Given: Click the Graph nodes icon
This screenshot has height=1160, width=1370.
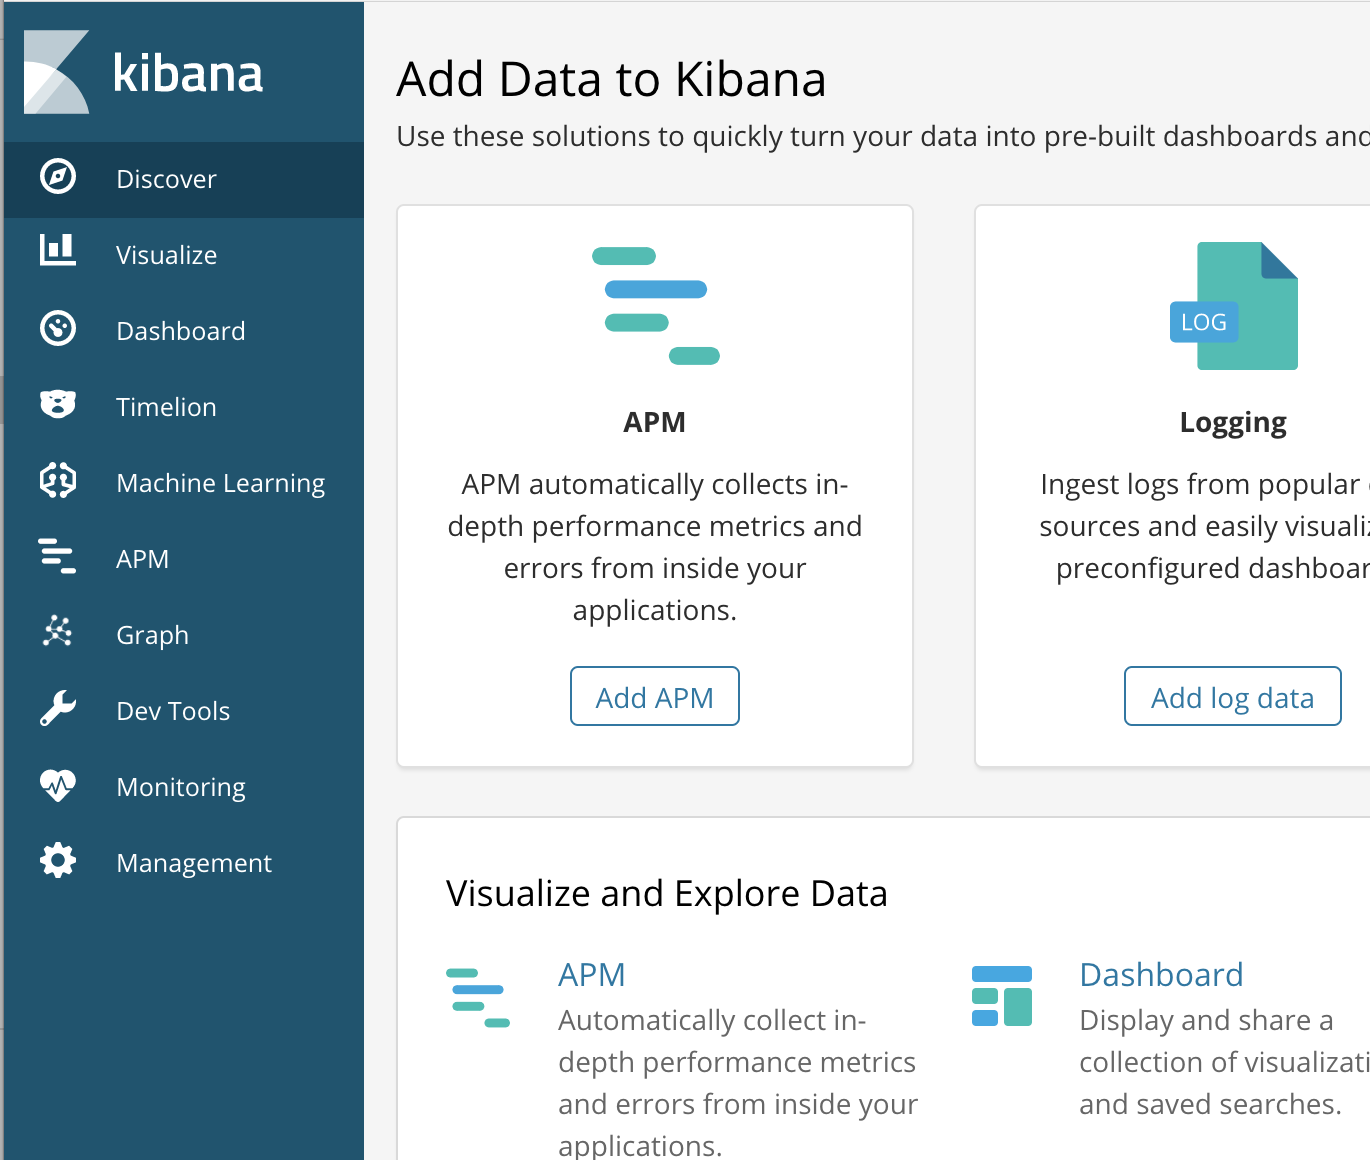Looking at the screenshot, I should (58, 631).
